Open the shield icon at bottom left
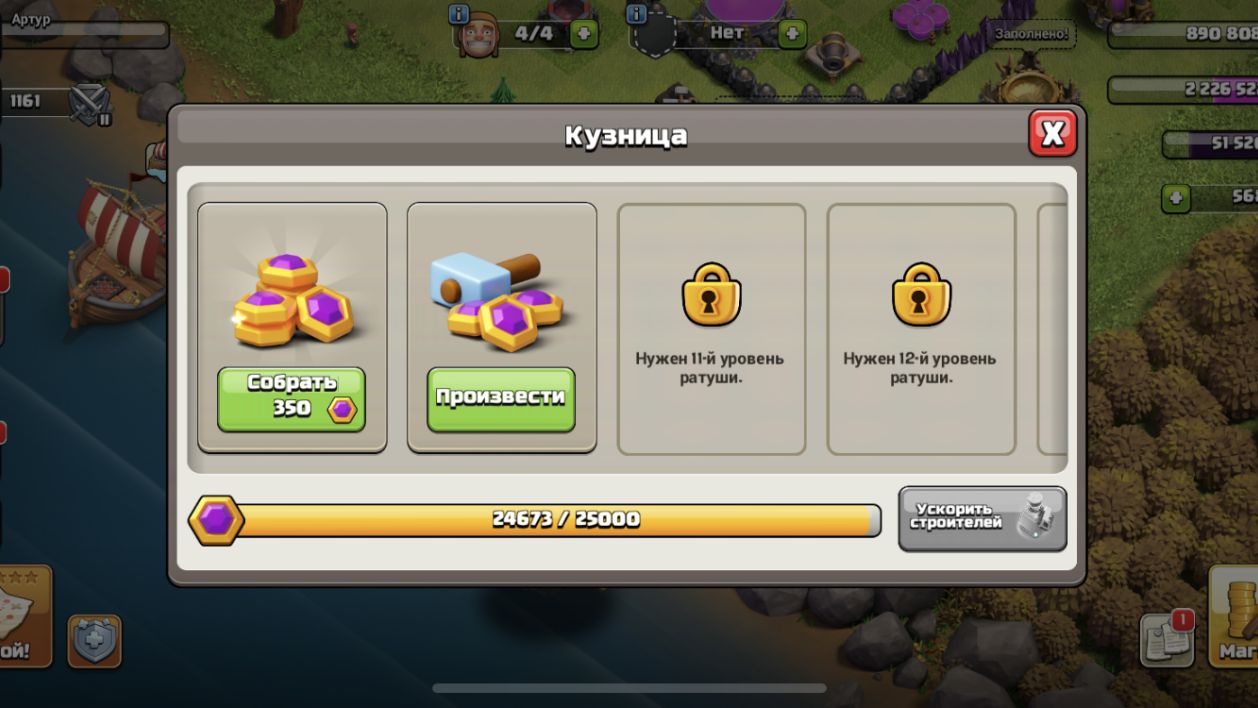Image resolution: width=1258 pixels, height=708 pixels. [x=95, y=641]
